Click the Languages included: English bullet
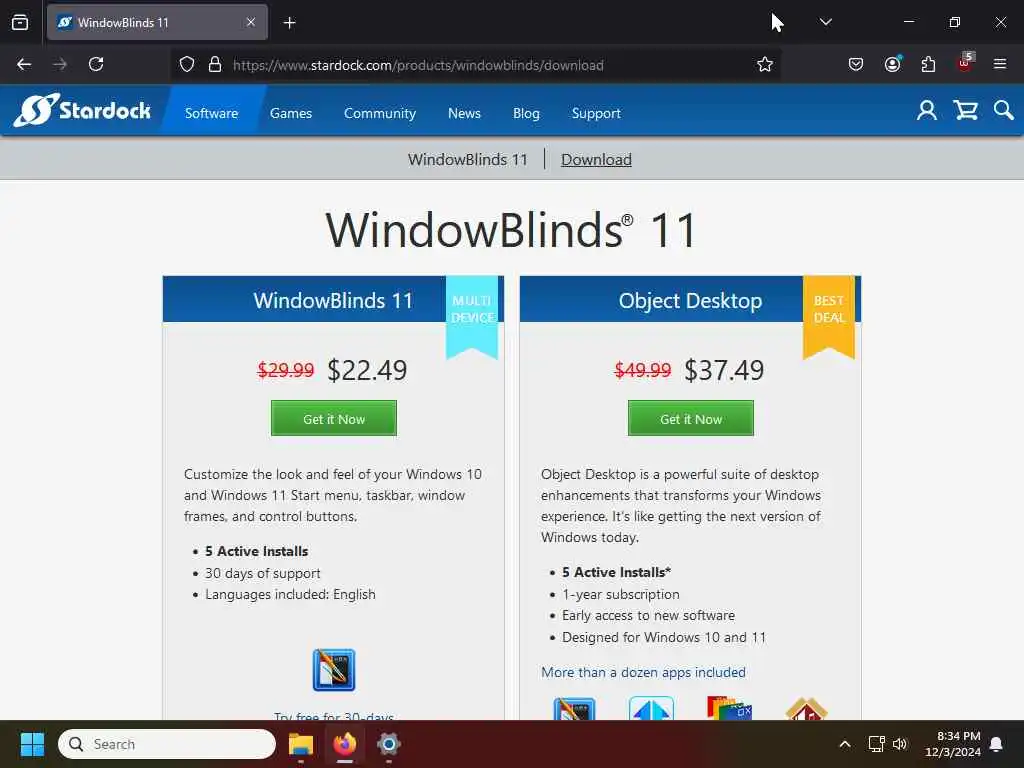 290,594
